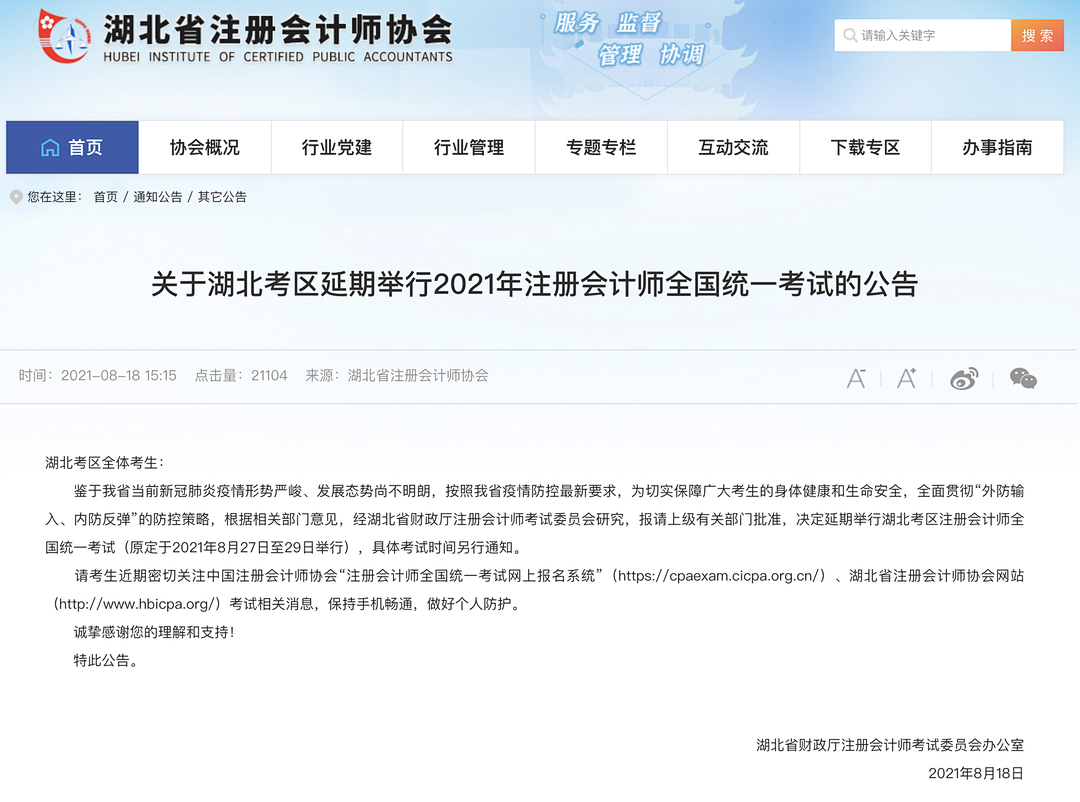Focus the 请输入关键字 search field
1080x802 pixels.
(923, 35)
